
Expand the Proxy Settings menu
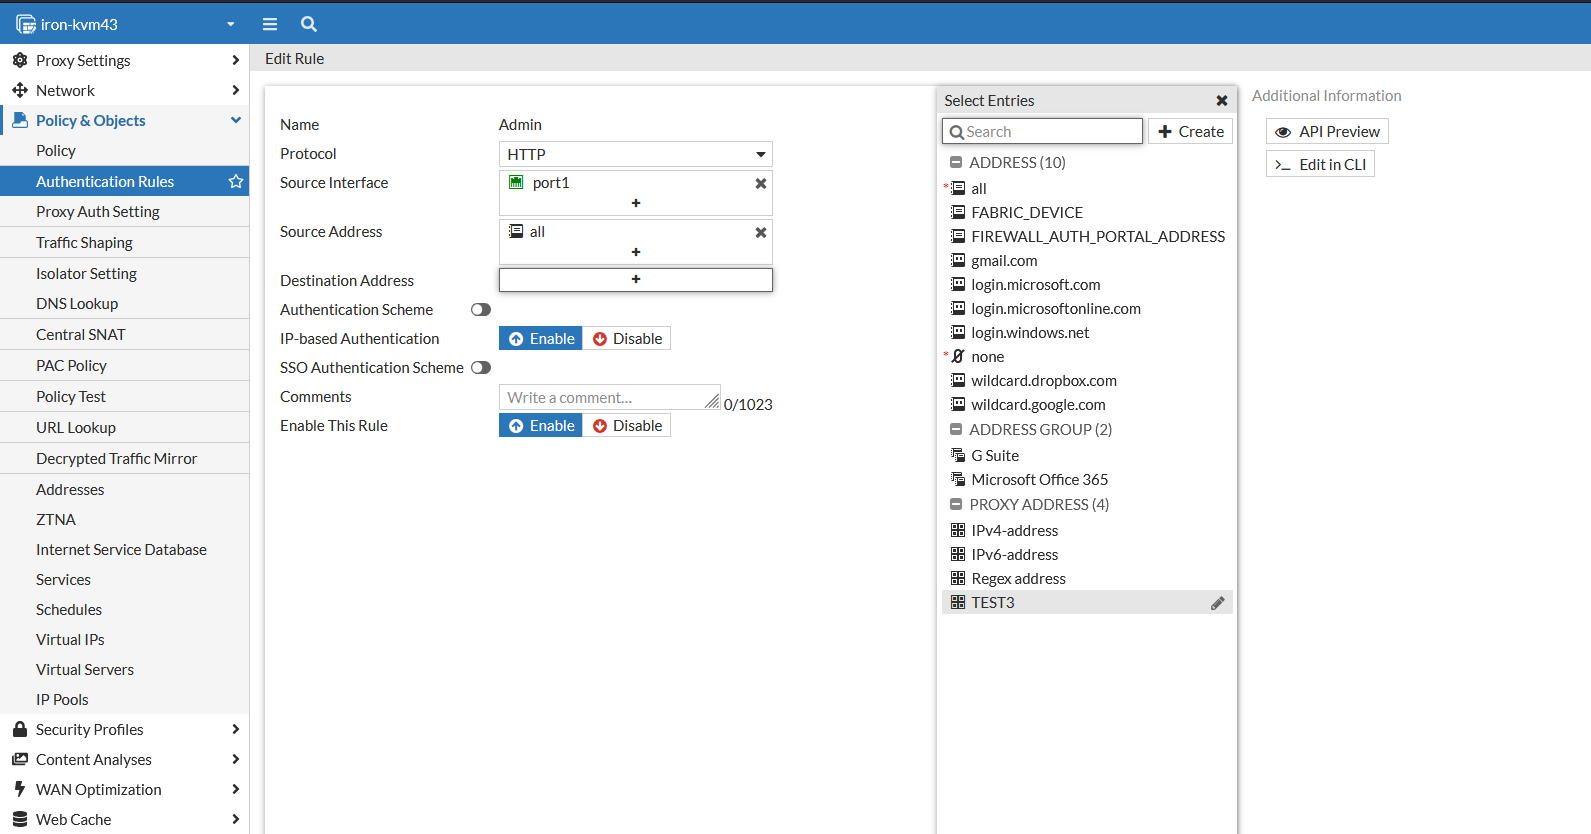236,60
